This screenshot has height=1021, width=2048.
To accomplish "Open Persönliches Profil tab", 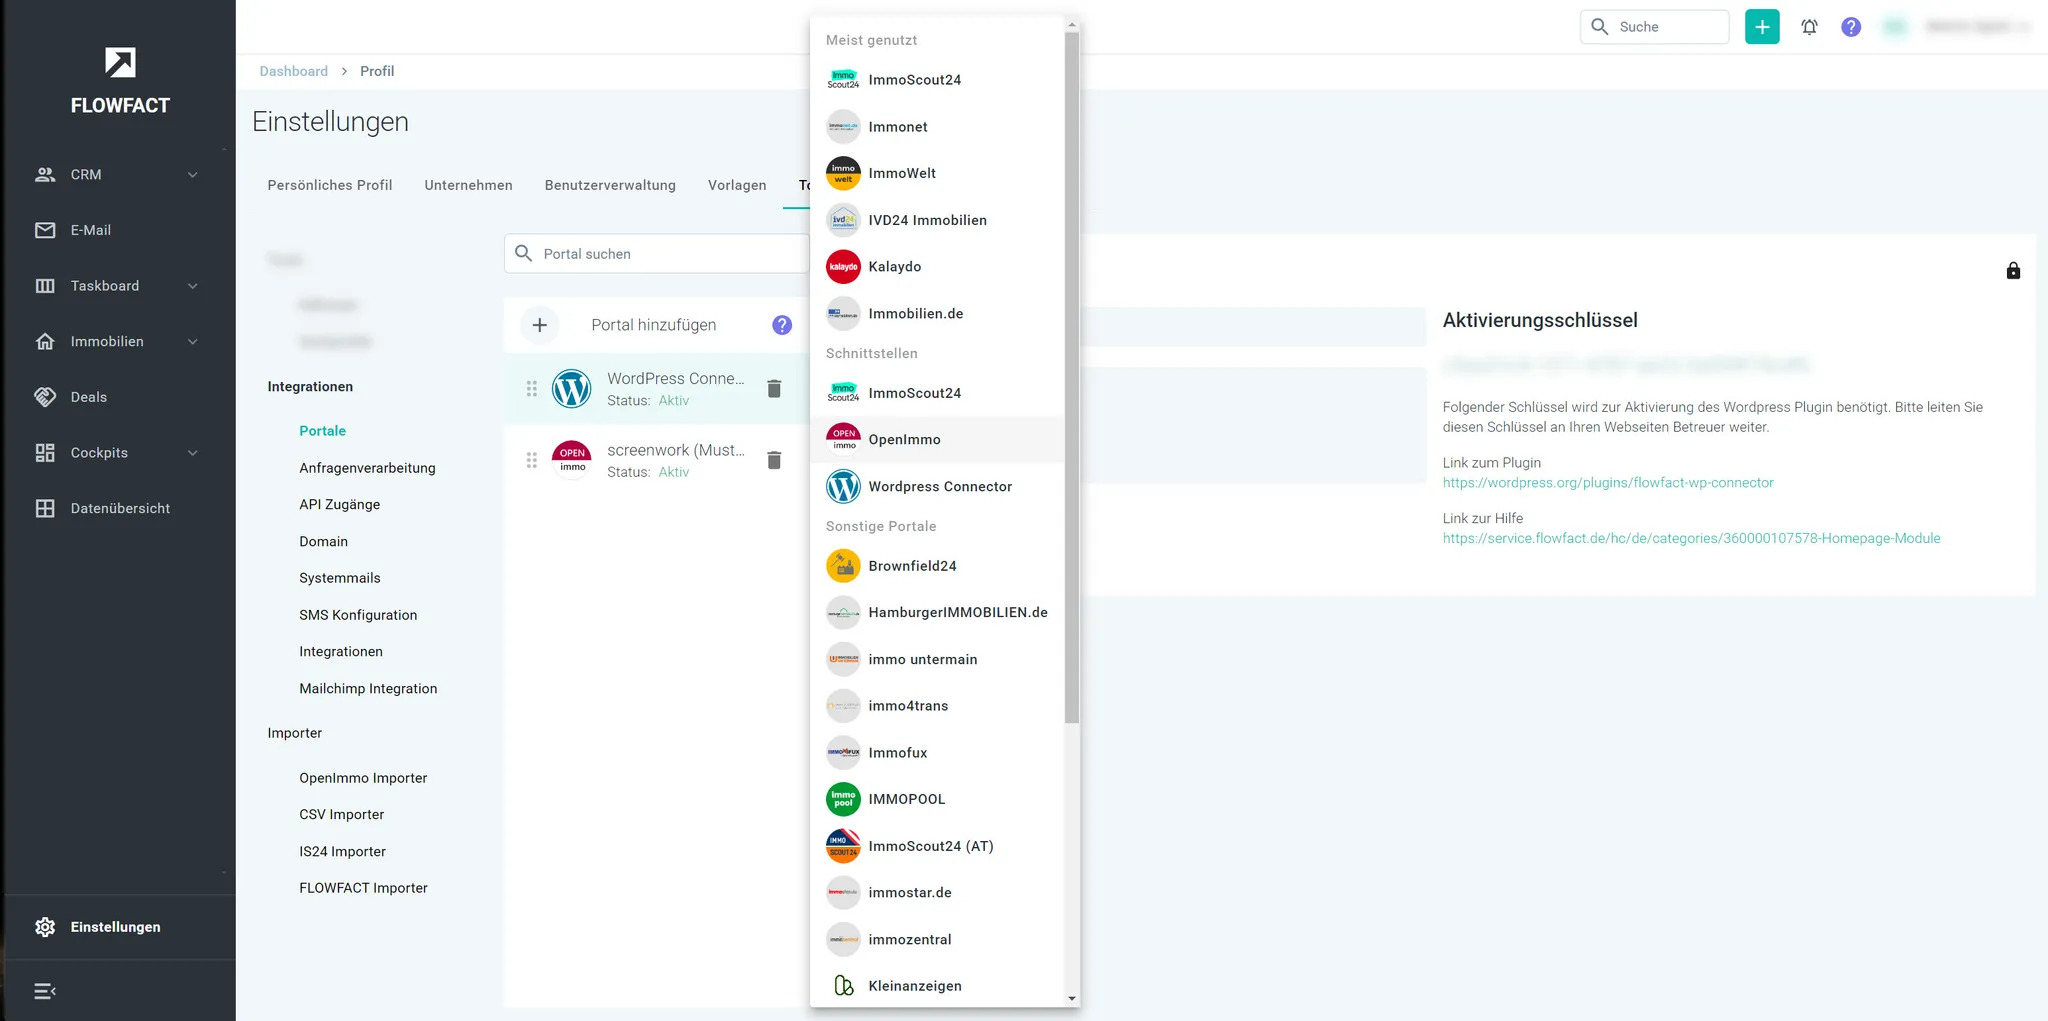I will click(x=330, y=185).
